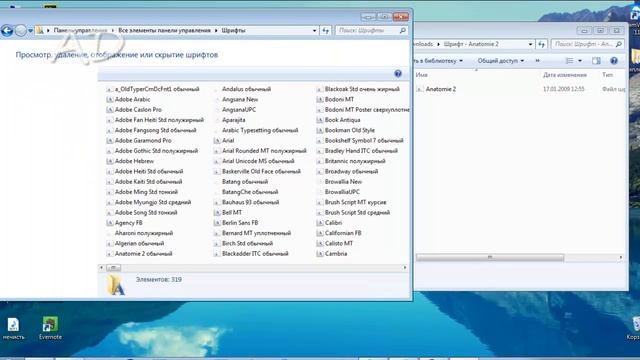This screenshot has width=640, height=360.
Task: Open address bar history dropdown in Fonts window
Action: pyautogui.click(x=314, y=31)
